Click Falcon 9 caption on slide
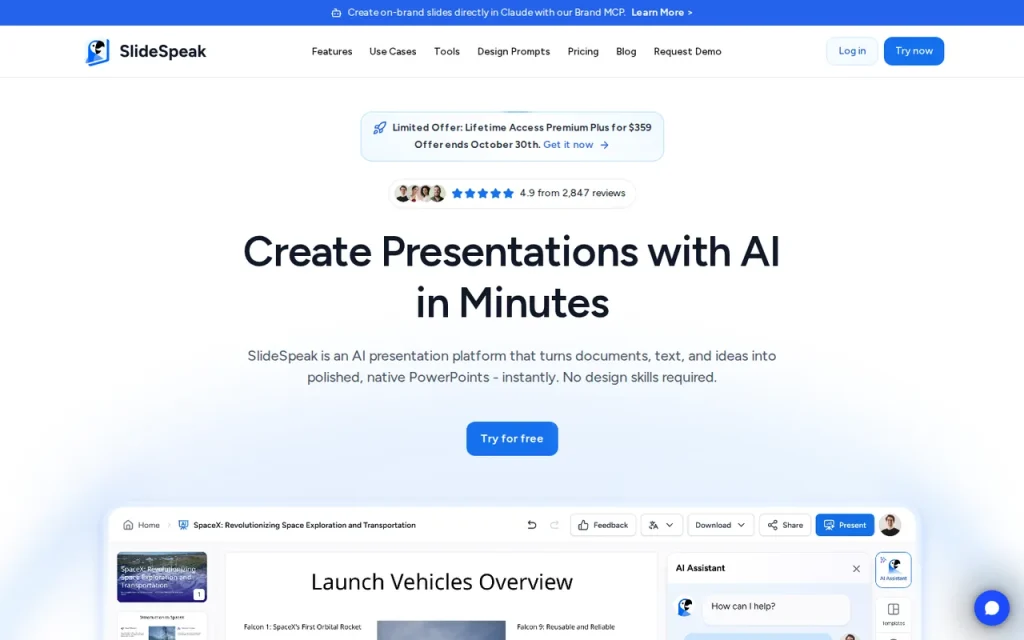 [566, 627]
